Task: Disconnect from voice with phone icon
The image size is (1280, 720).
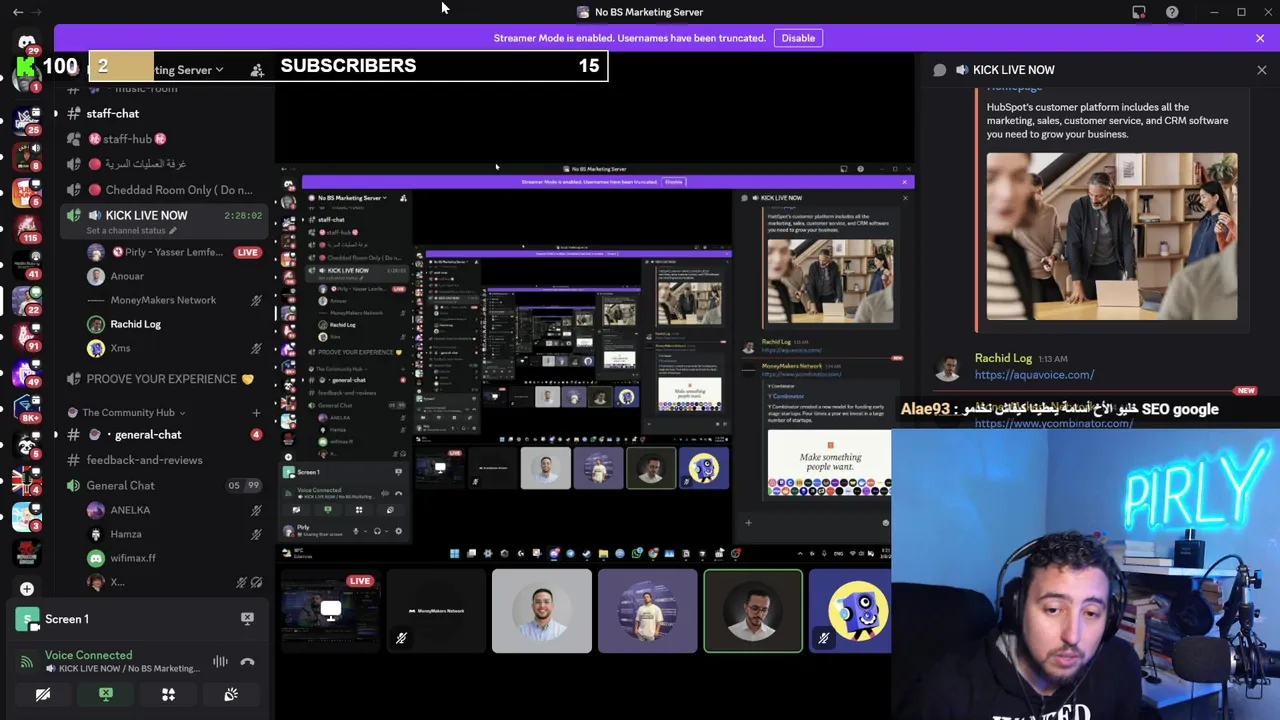Action: click(247, 662)
